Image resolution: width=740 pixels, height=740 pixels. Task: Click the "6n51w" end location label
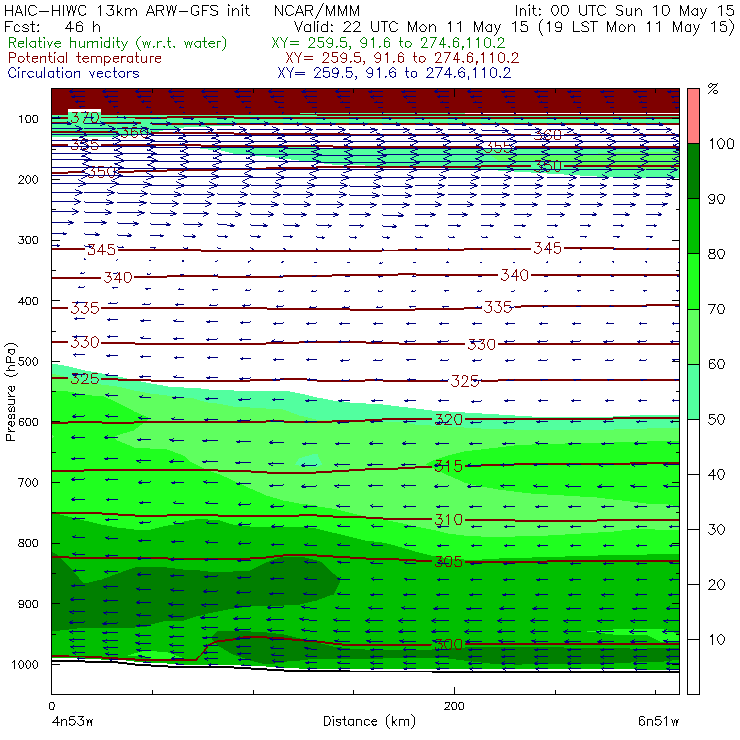point(658,722)
